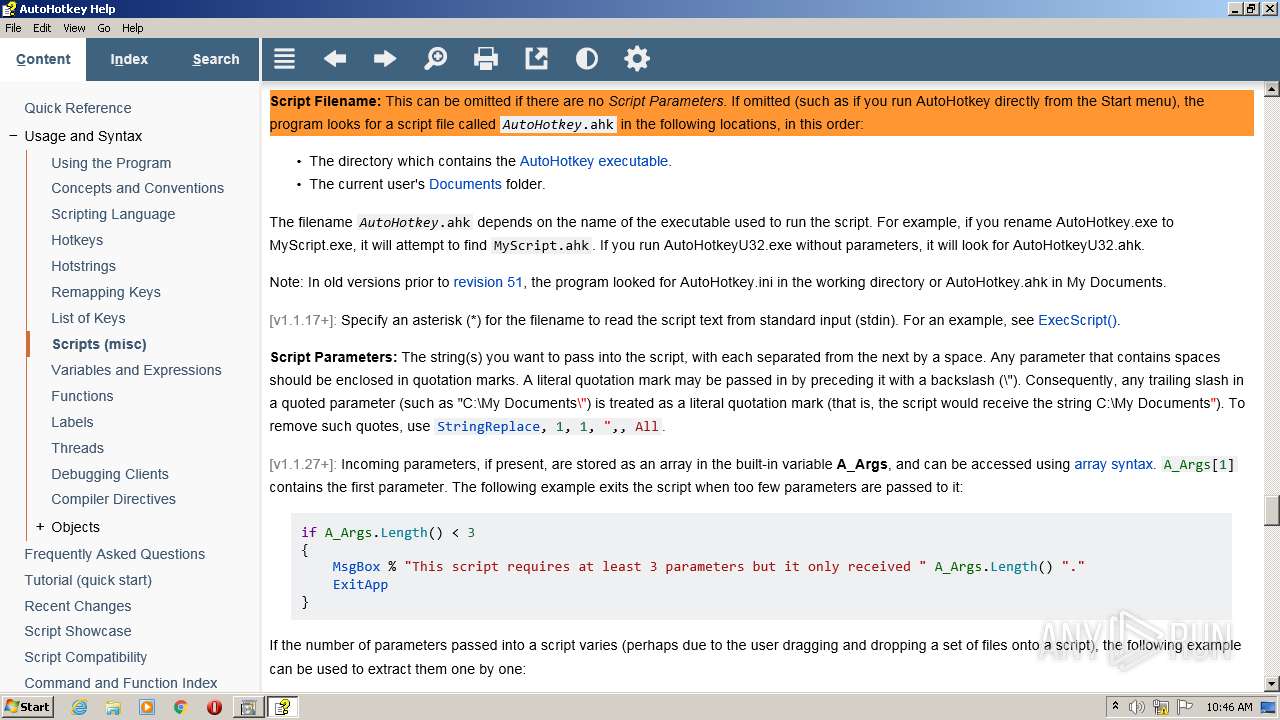This screenshot has height=720, width=1280.
Task: Click the vertical scrollbar thumb
Action: click(1271, 510)
